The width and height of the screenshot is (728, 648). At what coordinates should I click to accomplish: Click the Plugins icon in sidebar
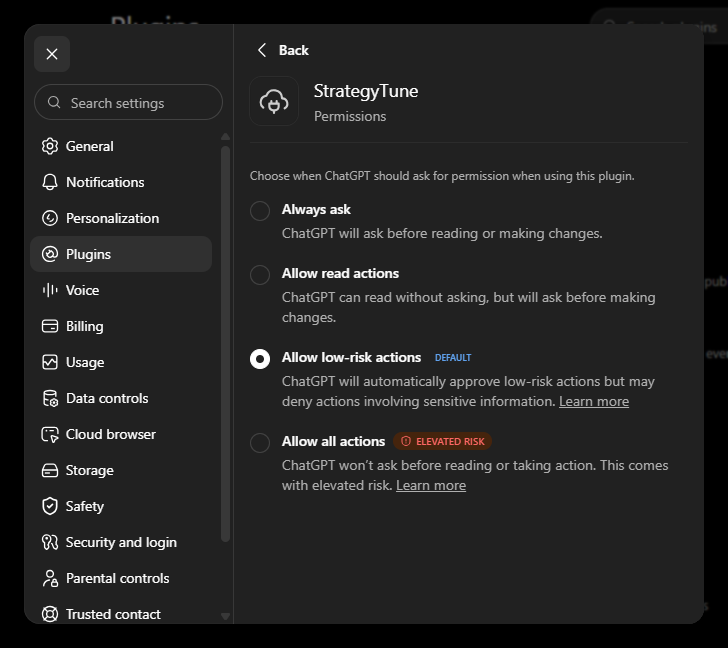50,254
